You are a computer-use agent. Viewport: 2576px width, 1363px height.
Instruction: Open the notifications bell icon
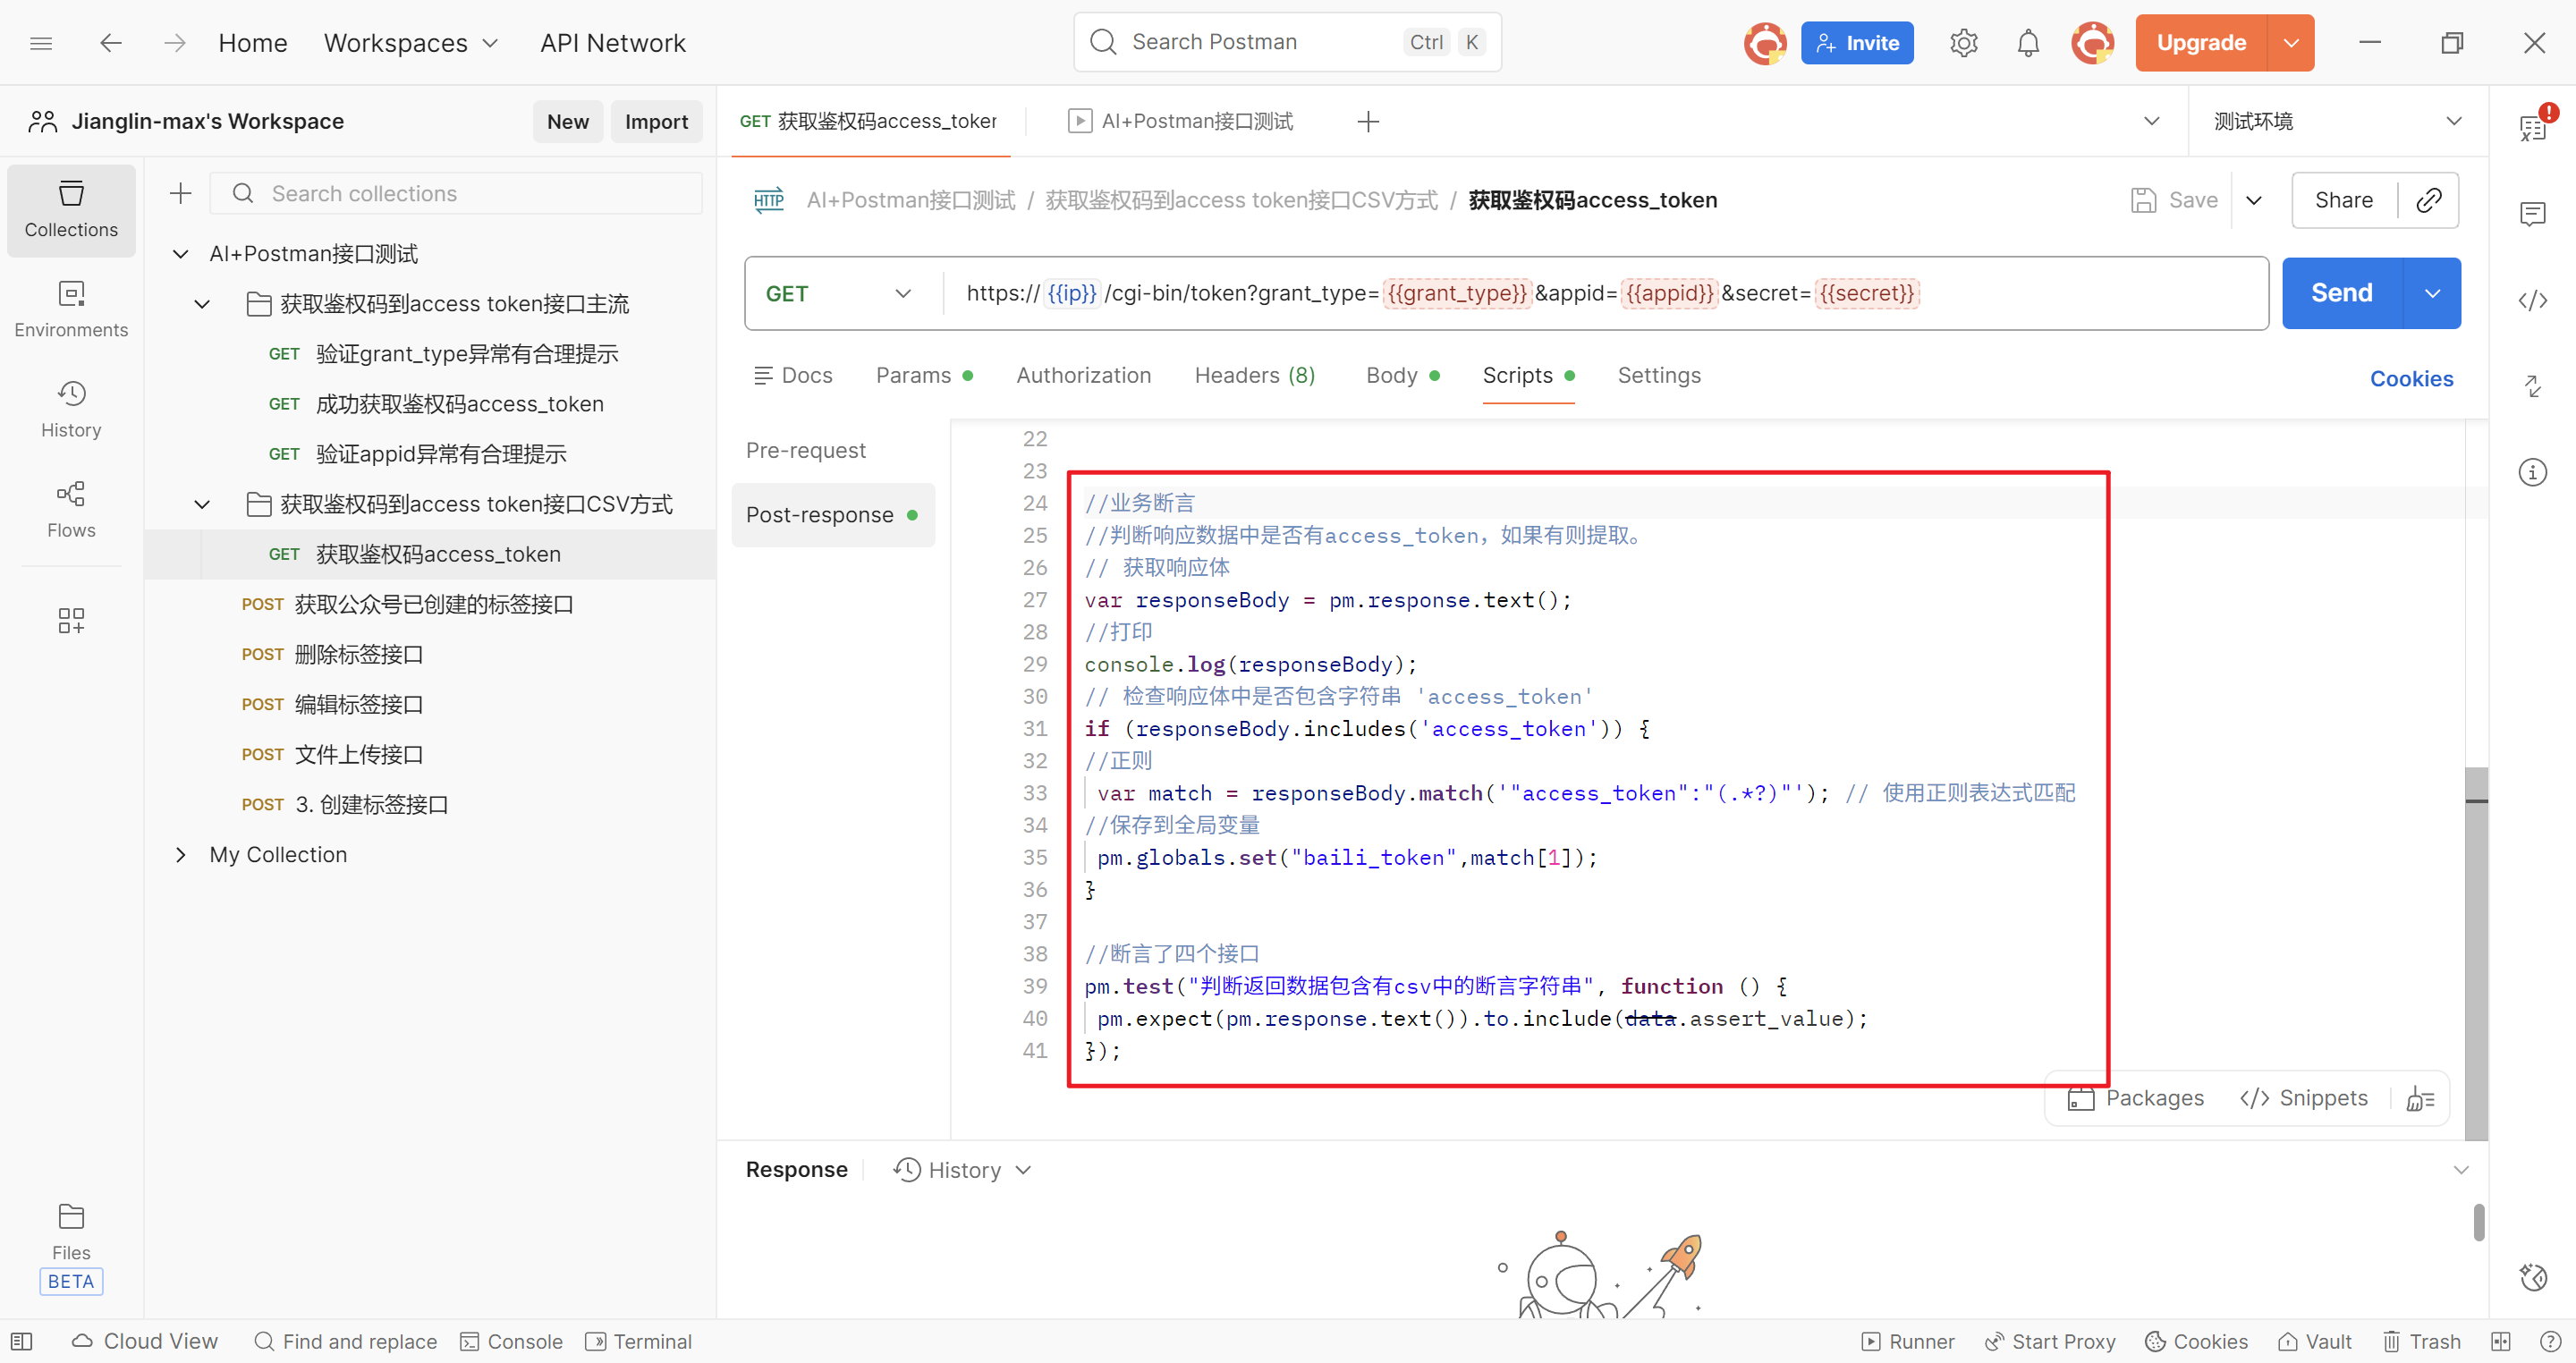point(2027,43)
